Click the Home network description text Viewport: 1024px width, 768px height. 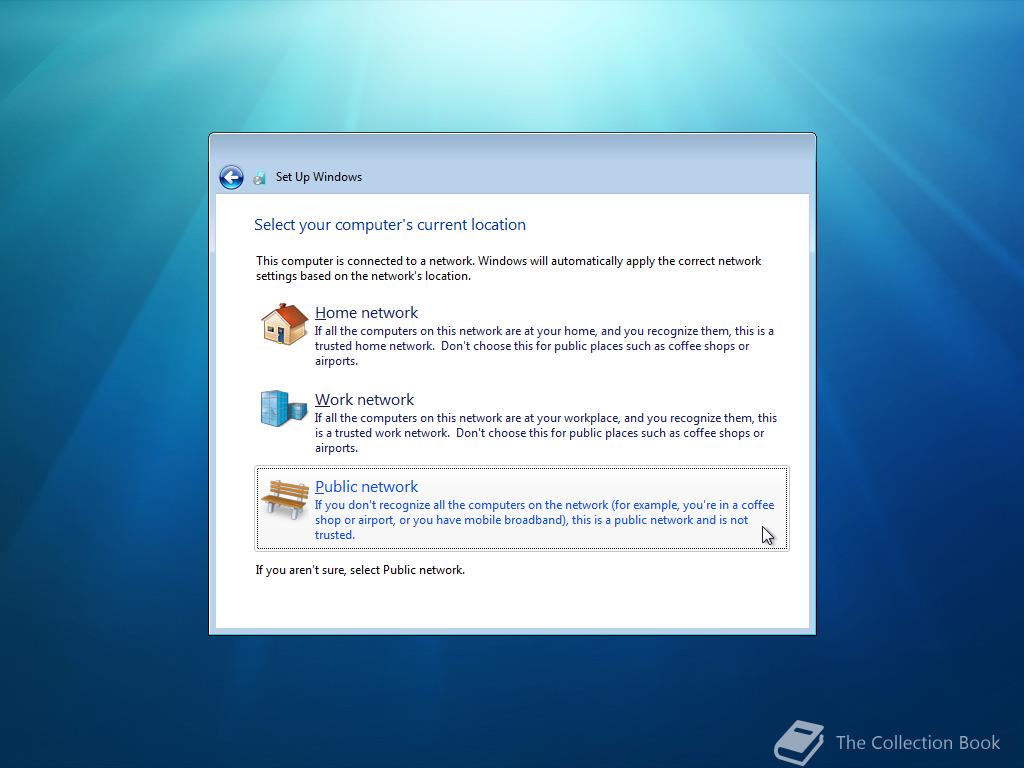tap(544, 346)
